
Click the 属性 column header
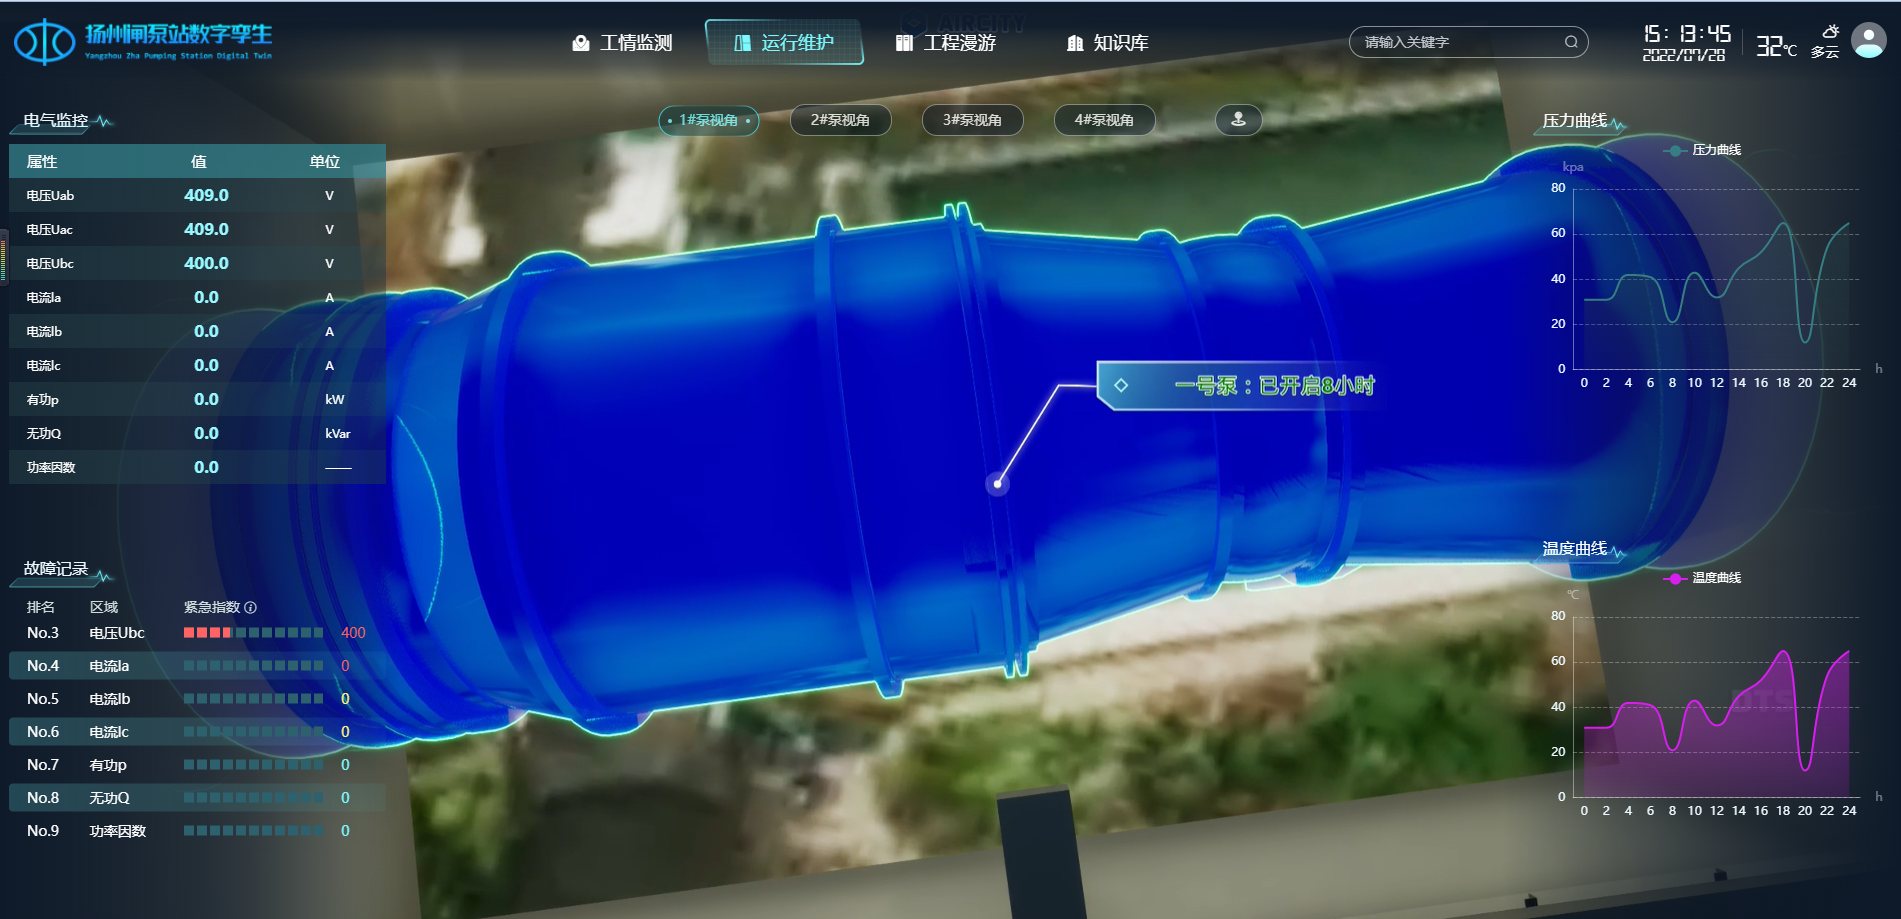click(42, 161)
